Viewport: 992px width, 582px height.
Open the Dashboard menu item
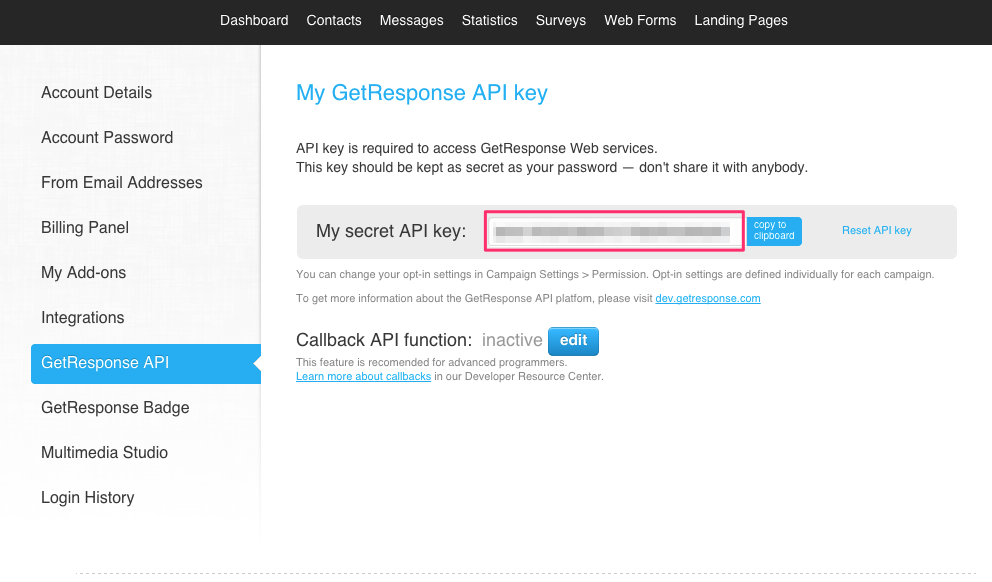click(x=254, y=20)
